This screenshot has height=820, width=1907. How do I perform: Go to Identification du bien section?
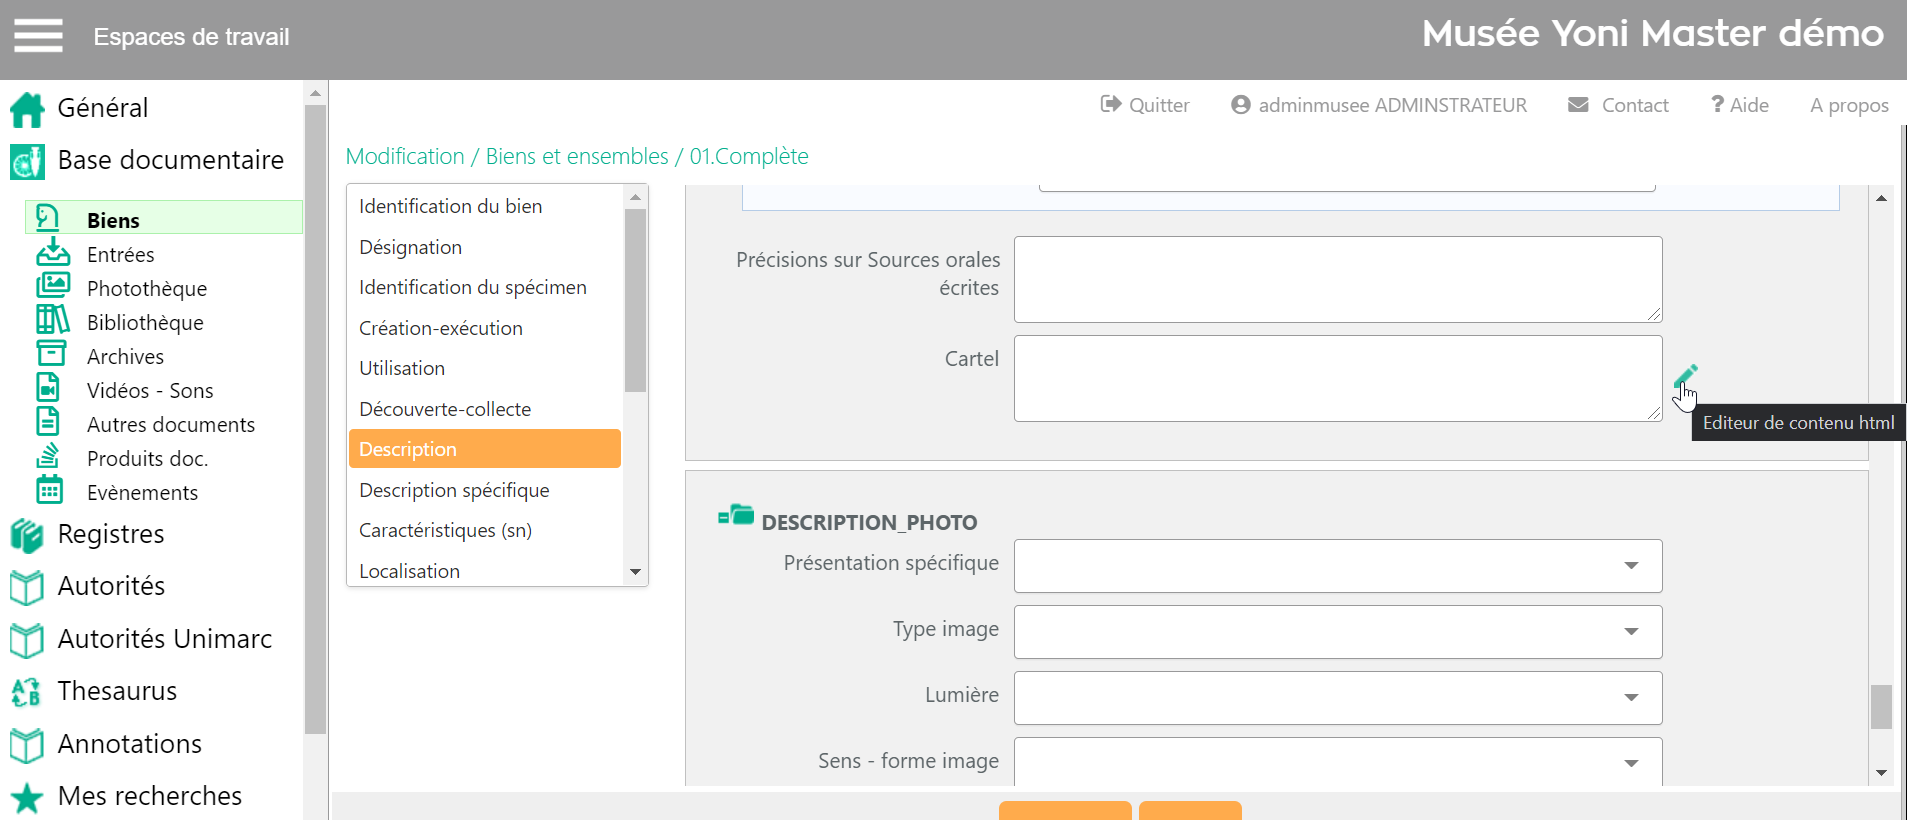click(x=450, y=206)
